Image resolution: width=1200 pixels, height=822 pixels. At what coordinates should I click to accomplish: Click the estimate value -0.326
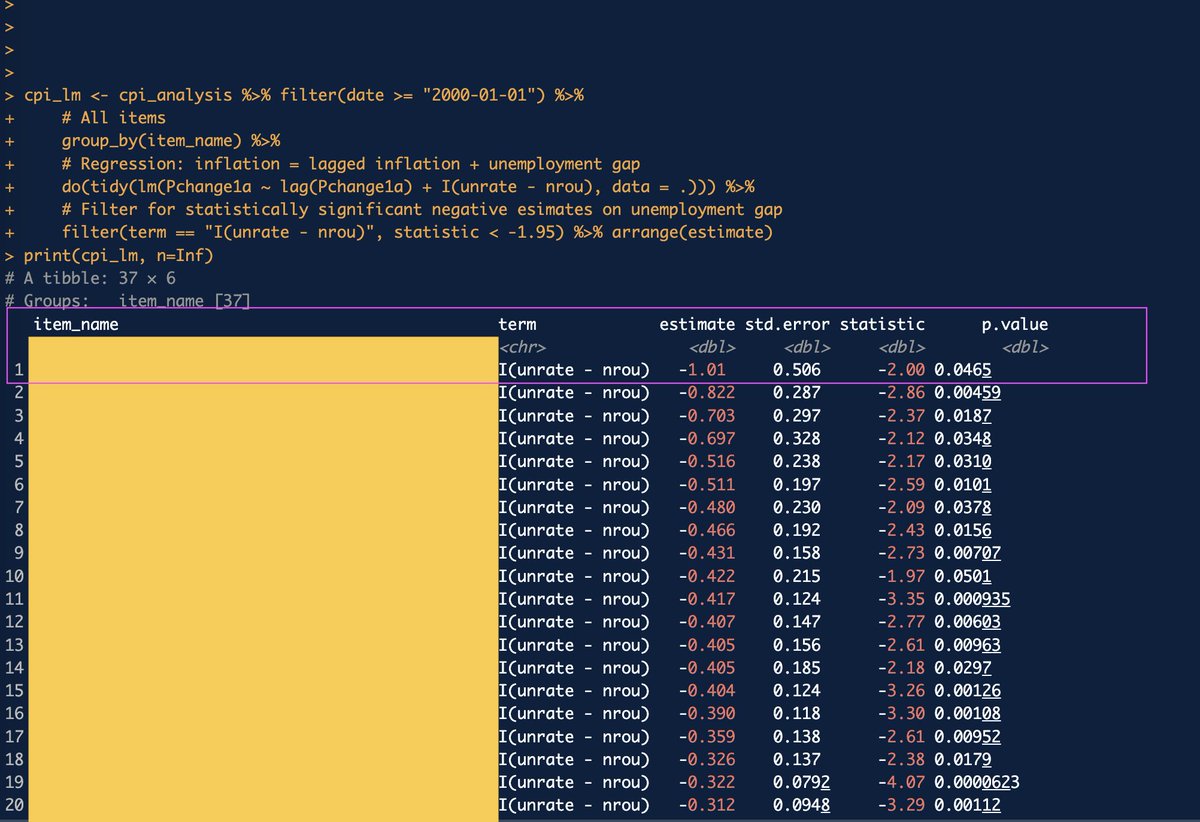707,760
